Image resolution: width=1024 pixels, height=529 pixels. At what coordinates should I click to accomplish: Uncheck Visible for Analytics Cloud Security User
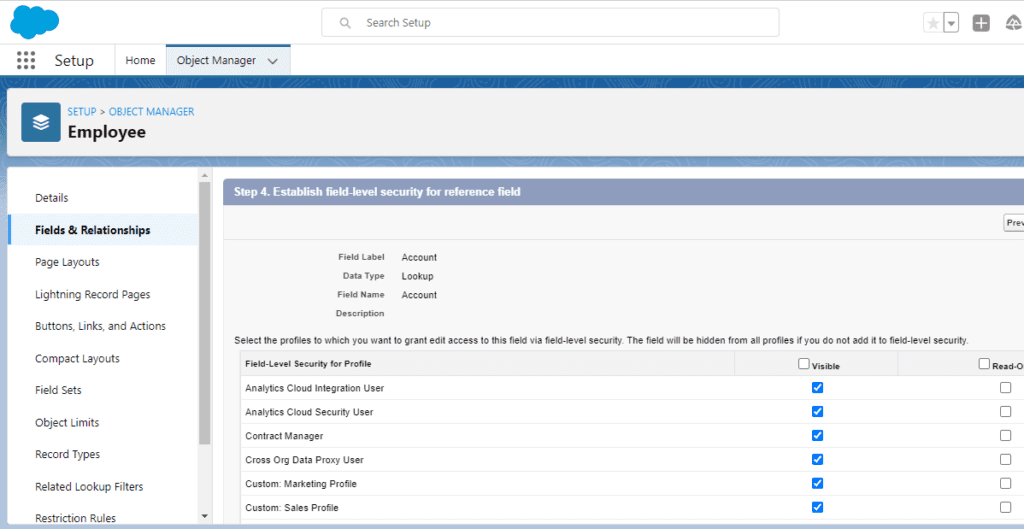tap(817, 412)
